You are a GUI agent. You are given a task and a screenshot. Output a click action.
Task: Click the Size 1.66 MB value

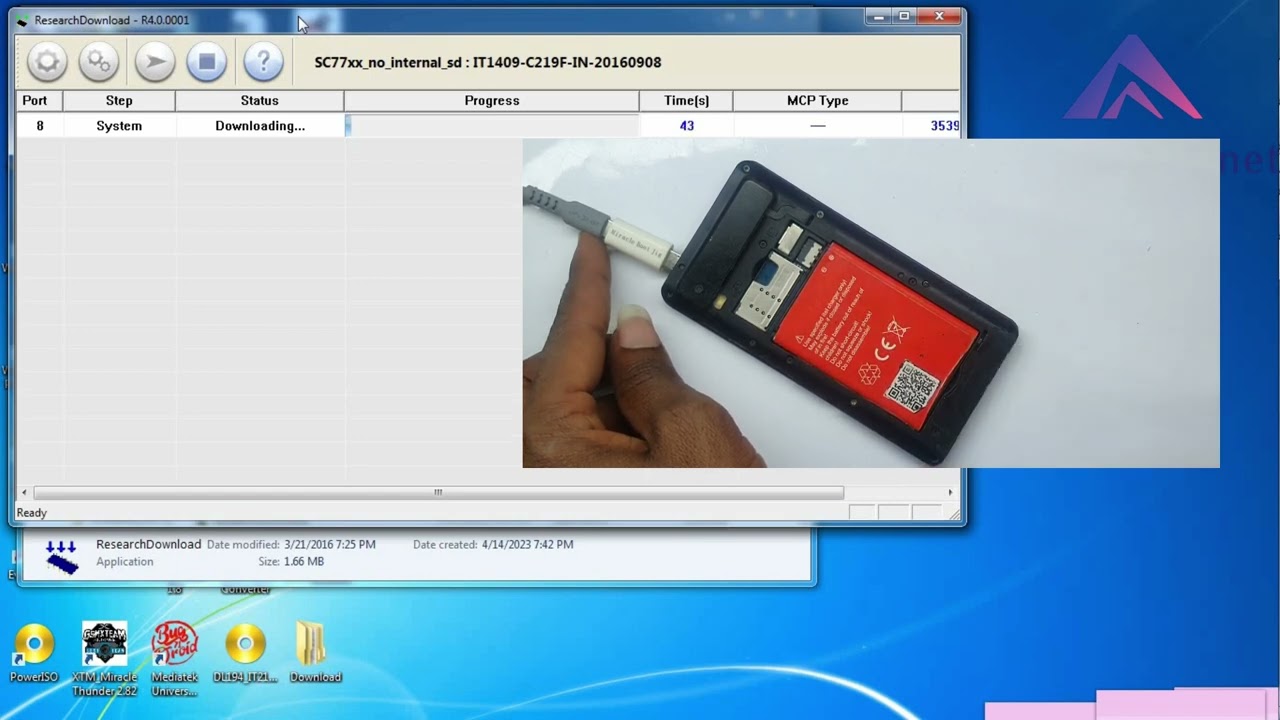pos(303,562)
